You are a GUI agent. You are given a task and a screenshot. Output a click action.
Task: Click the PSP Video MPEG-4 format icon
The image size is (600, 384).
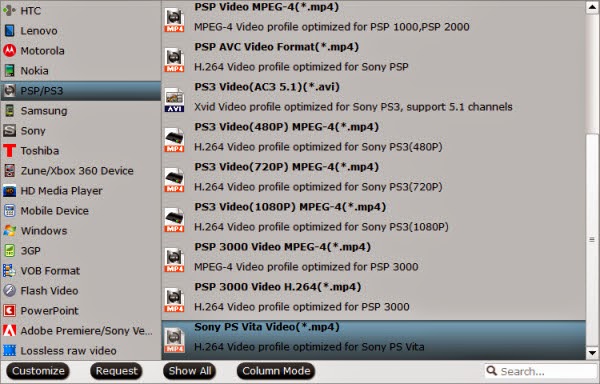[x=174, y=20]
